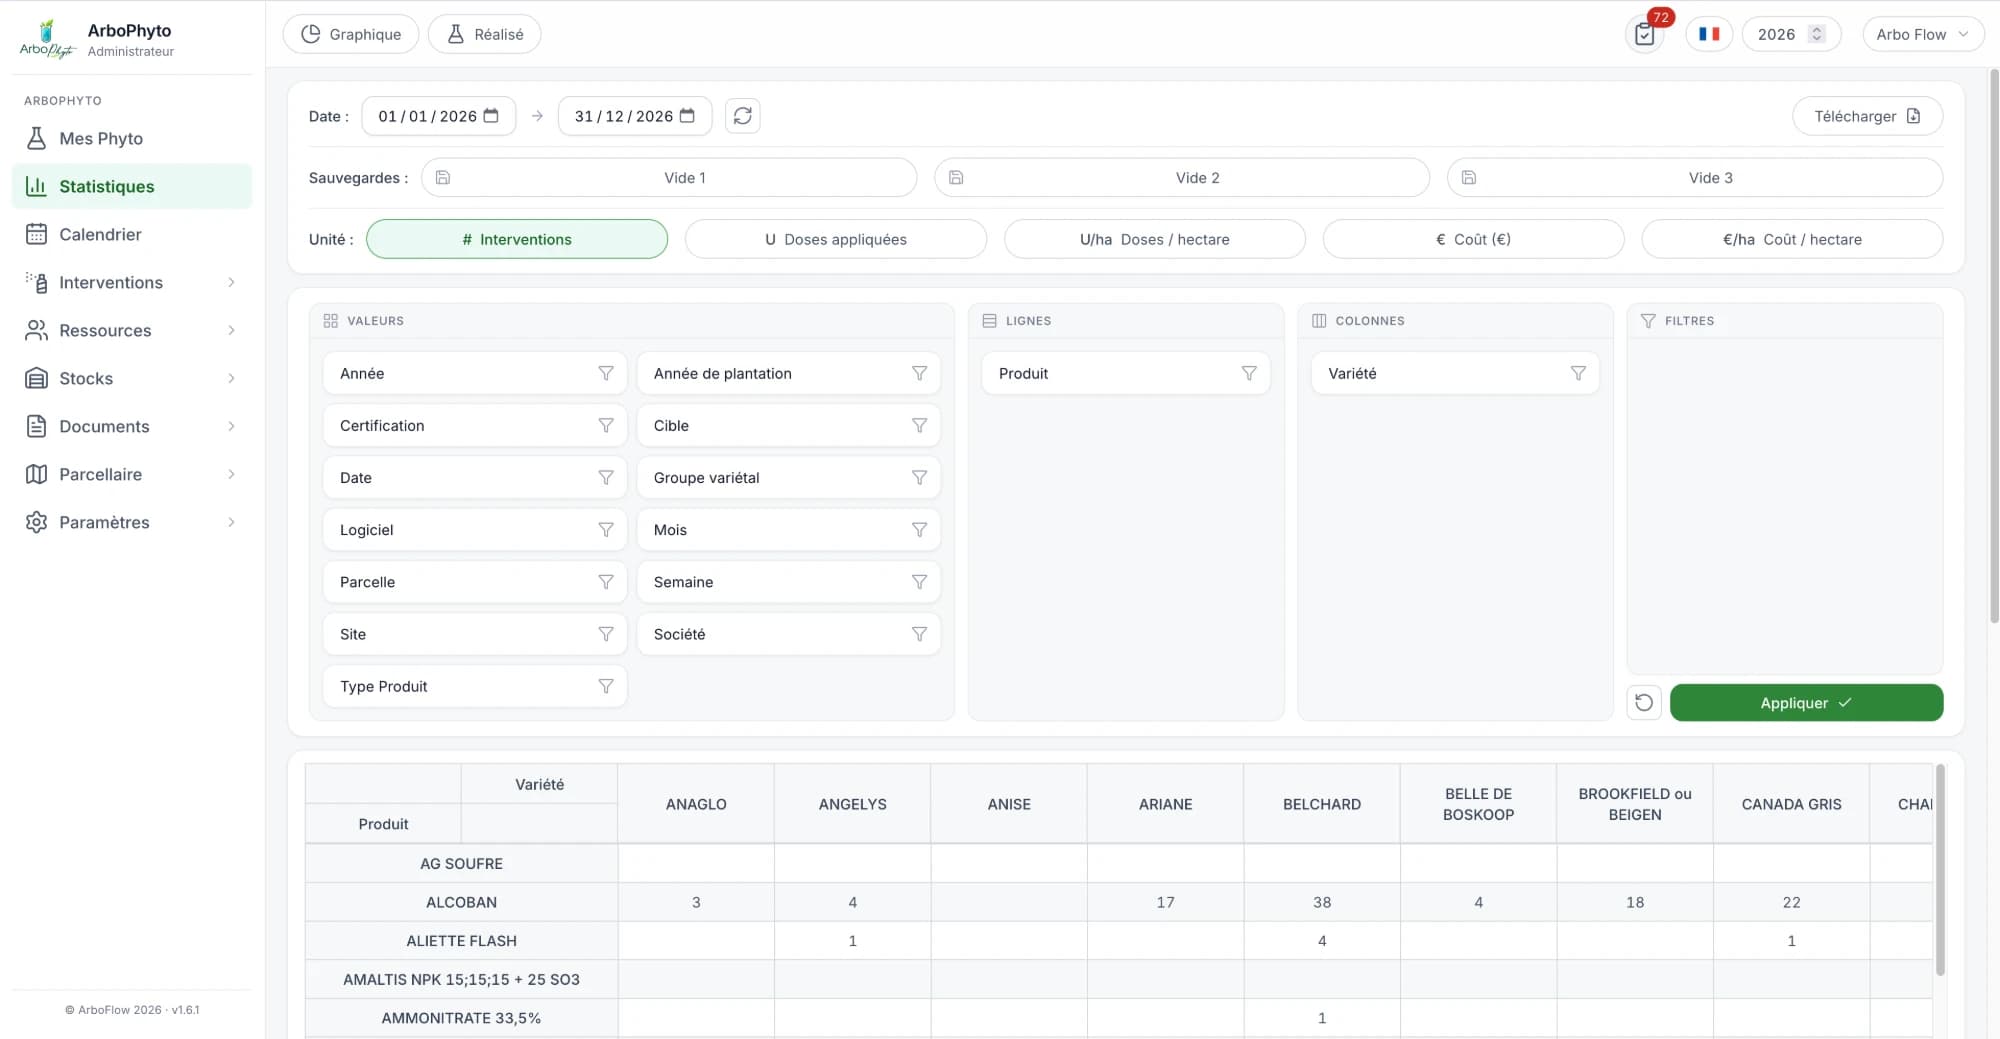
Task: Click the reset arrow icon beside Appliquer
Action: [1644, 703]
